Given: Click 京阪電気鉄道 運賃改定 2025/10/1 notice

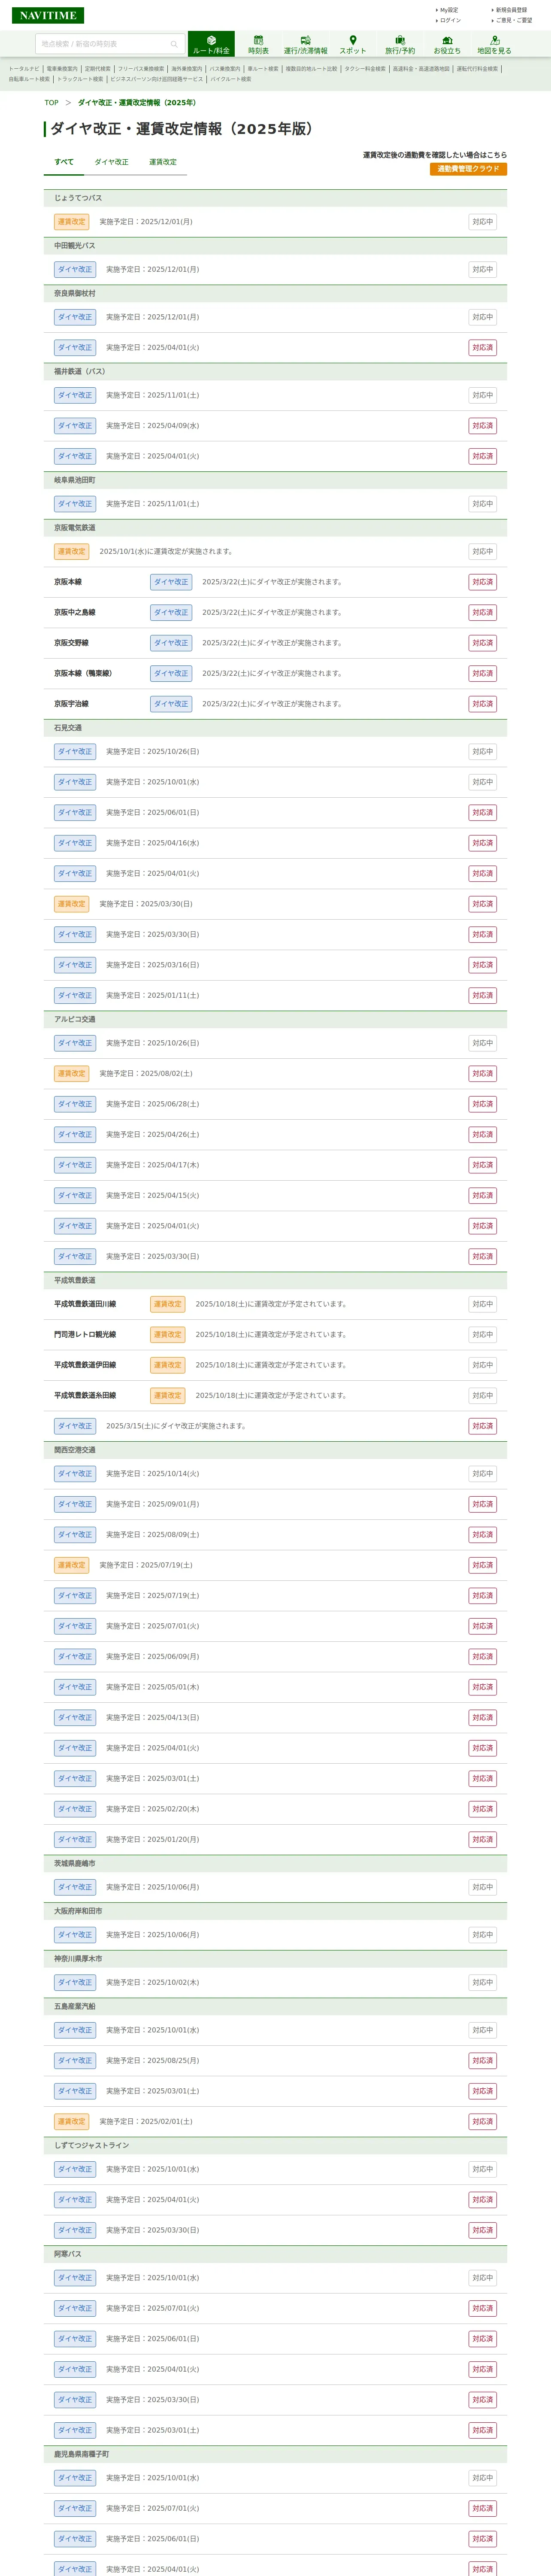Looking at the screenshot, I should [x=275, y=552].
